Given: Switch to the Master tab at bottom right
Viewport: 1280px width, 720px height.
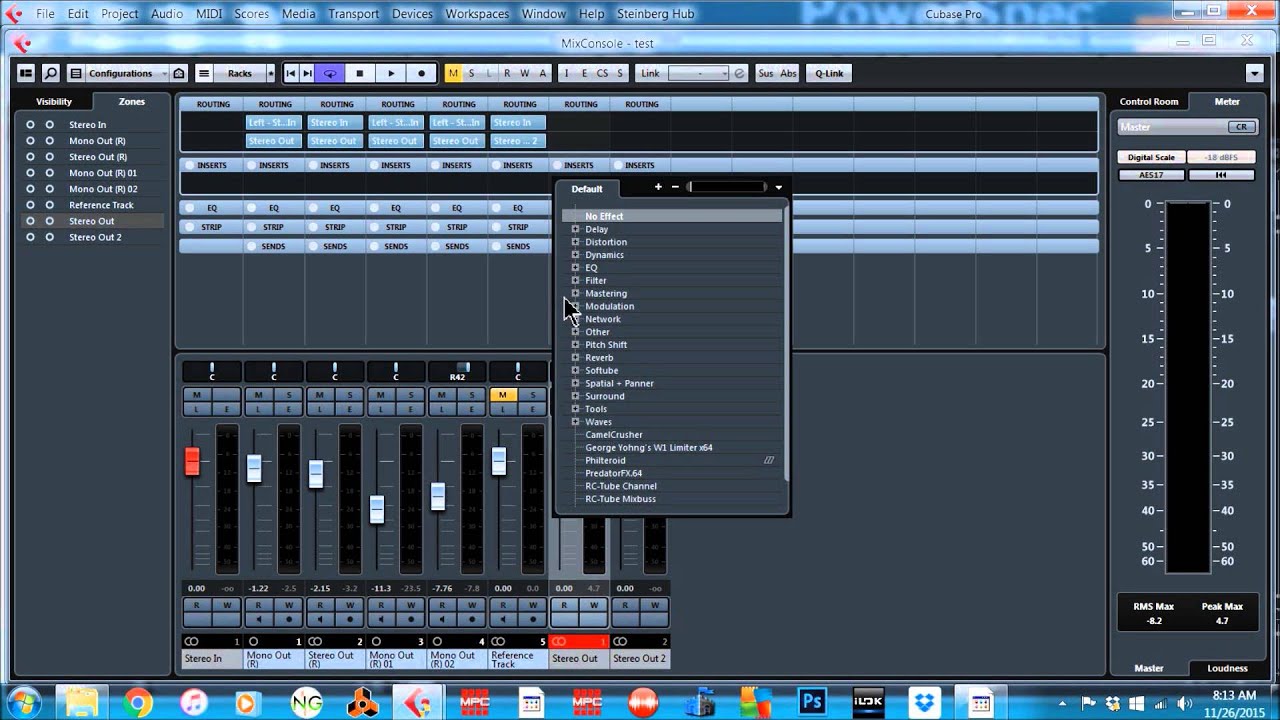Looking at the screenshot, I should (x=1149, y=668).
